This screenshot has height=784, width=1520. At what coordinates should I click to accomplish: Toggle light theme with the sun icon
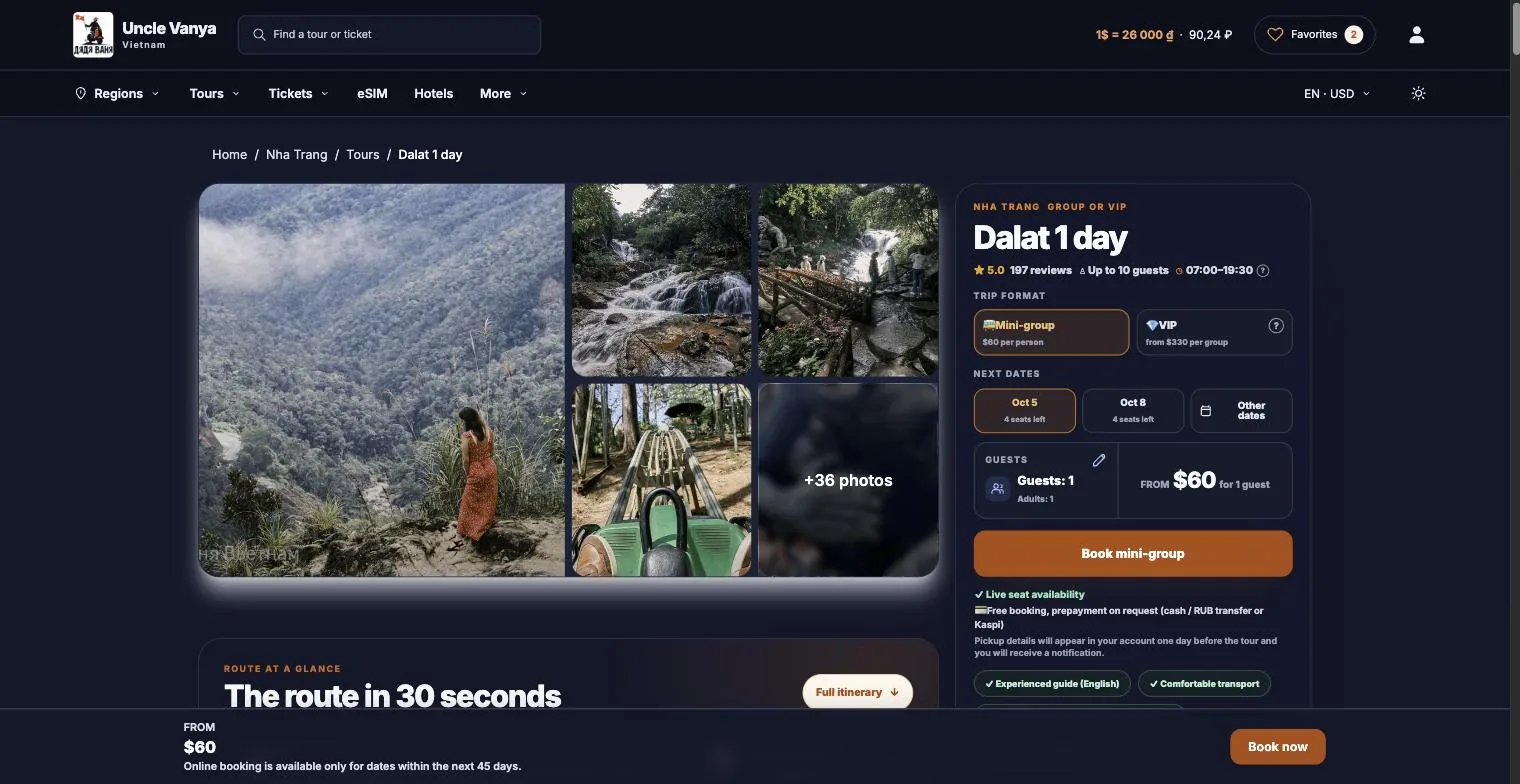click(1418, 93)
